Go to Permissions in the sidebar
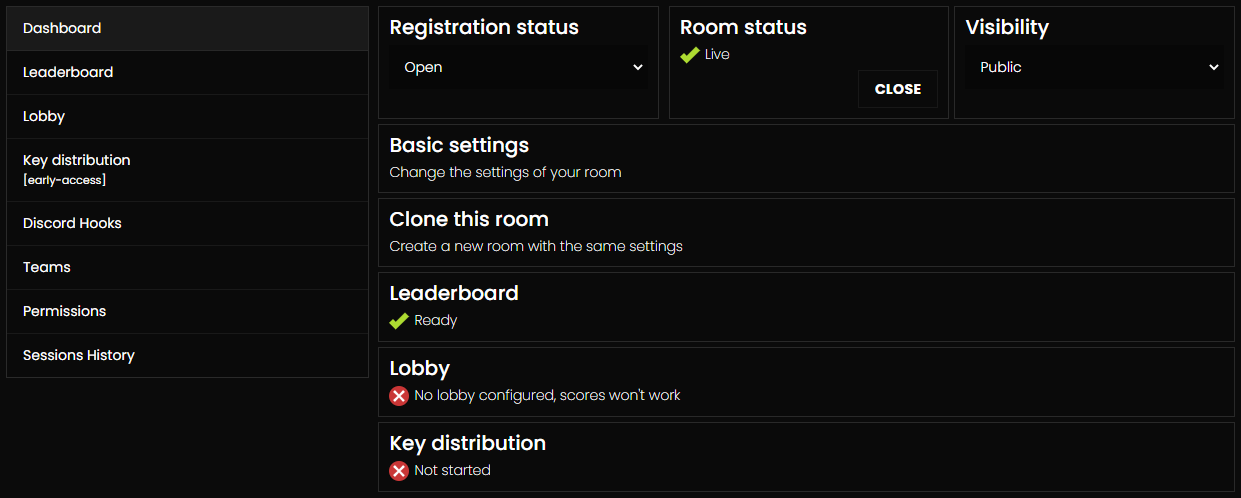The image size is (1241, 498). (x=187, y=312)
